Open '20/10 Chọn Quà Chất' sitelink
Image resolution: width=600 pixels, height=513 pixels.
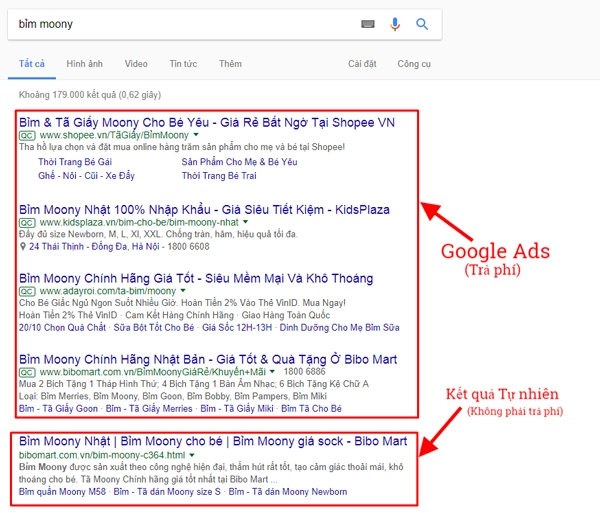pos(62,327)
